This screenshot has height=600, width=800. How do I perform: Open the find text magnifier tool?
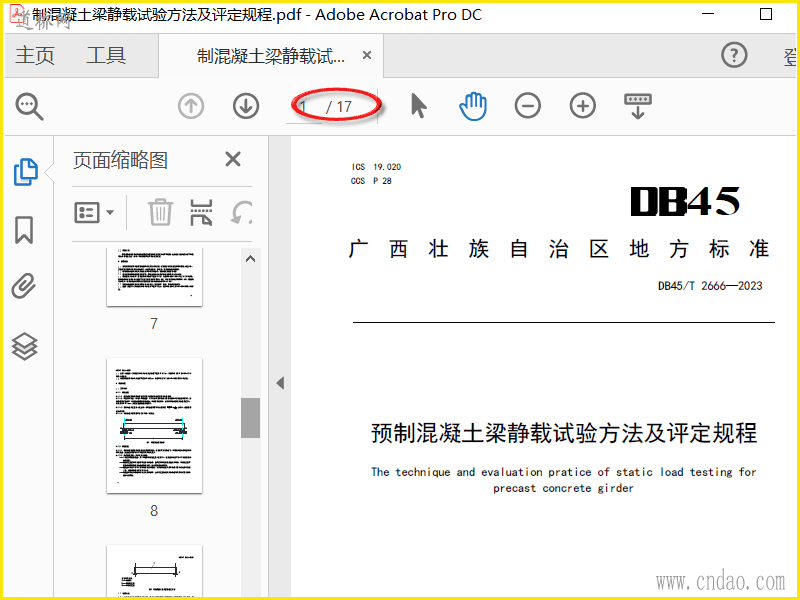[30, 106]
